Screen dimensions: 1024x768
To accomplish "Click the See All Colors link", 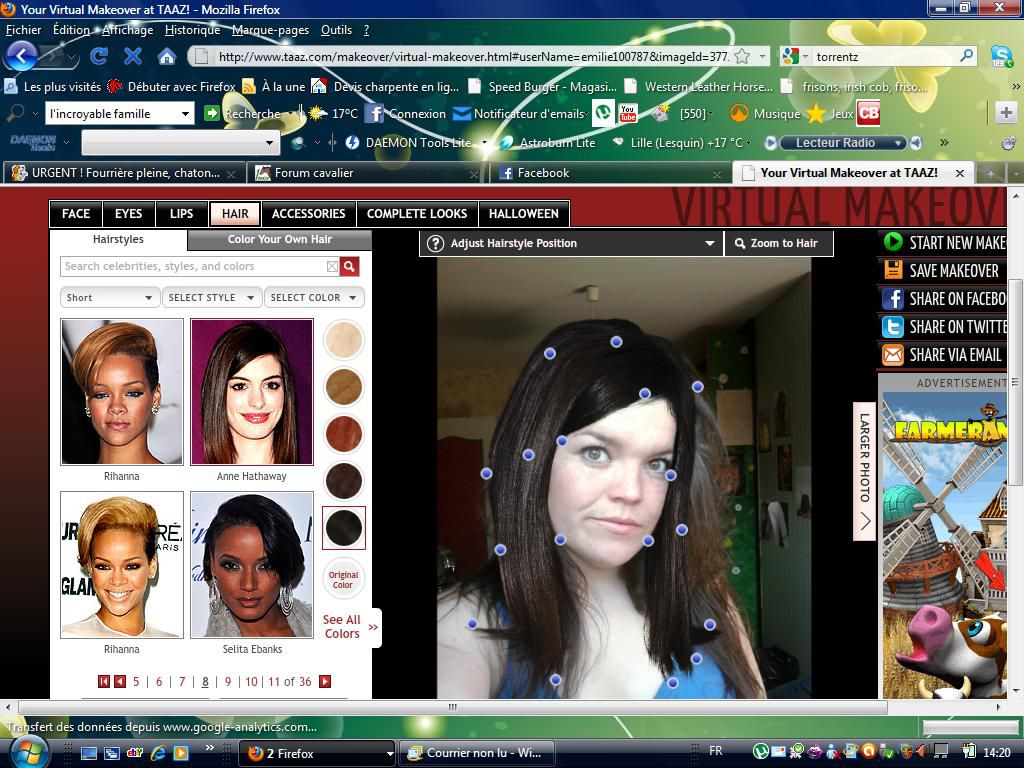I will 342,627.
